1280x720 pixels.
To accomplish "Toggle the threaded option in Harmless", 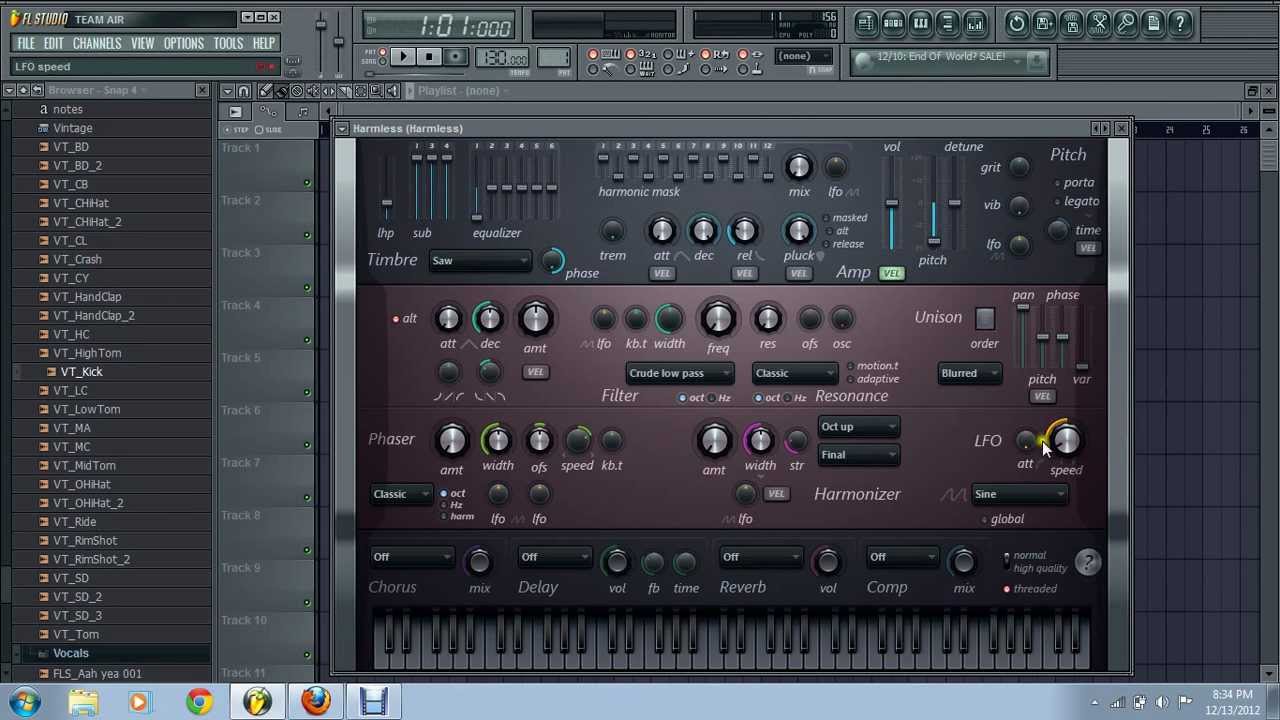I will coord(1007,589).
